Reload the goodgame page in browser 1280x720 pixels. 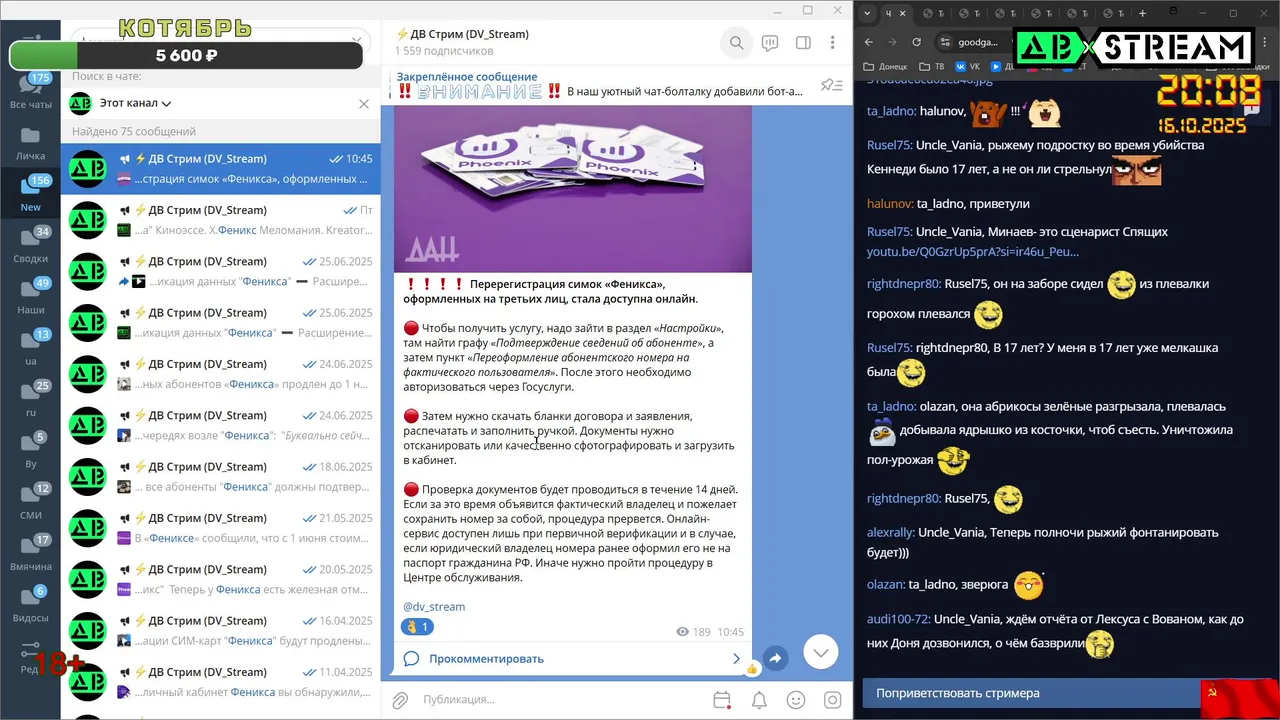click(917, 42)
